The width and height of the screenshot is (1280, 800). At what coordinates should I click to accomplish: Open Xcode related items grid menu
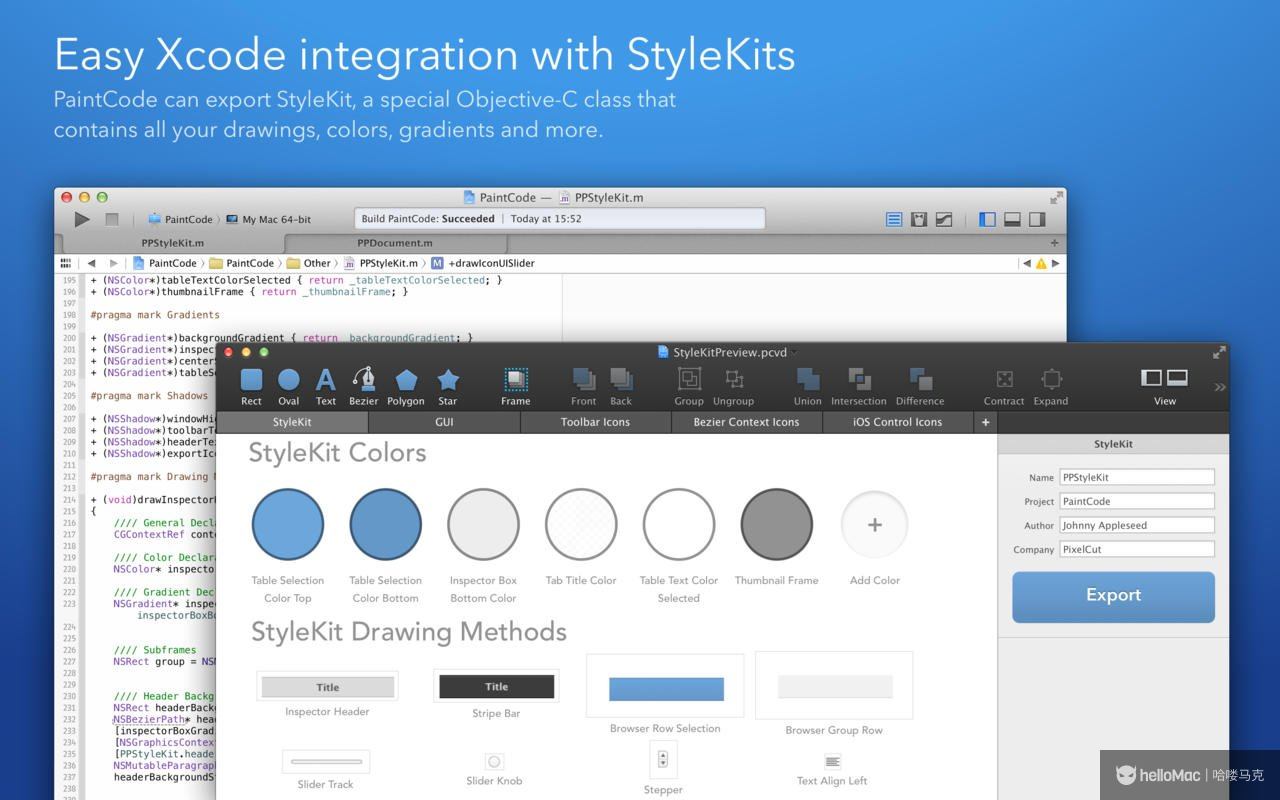(67, 263)
